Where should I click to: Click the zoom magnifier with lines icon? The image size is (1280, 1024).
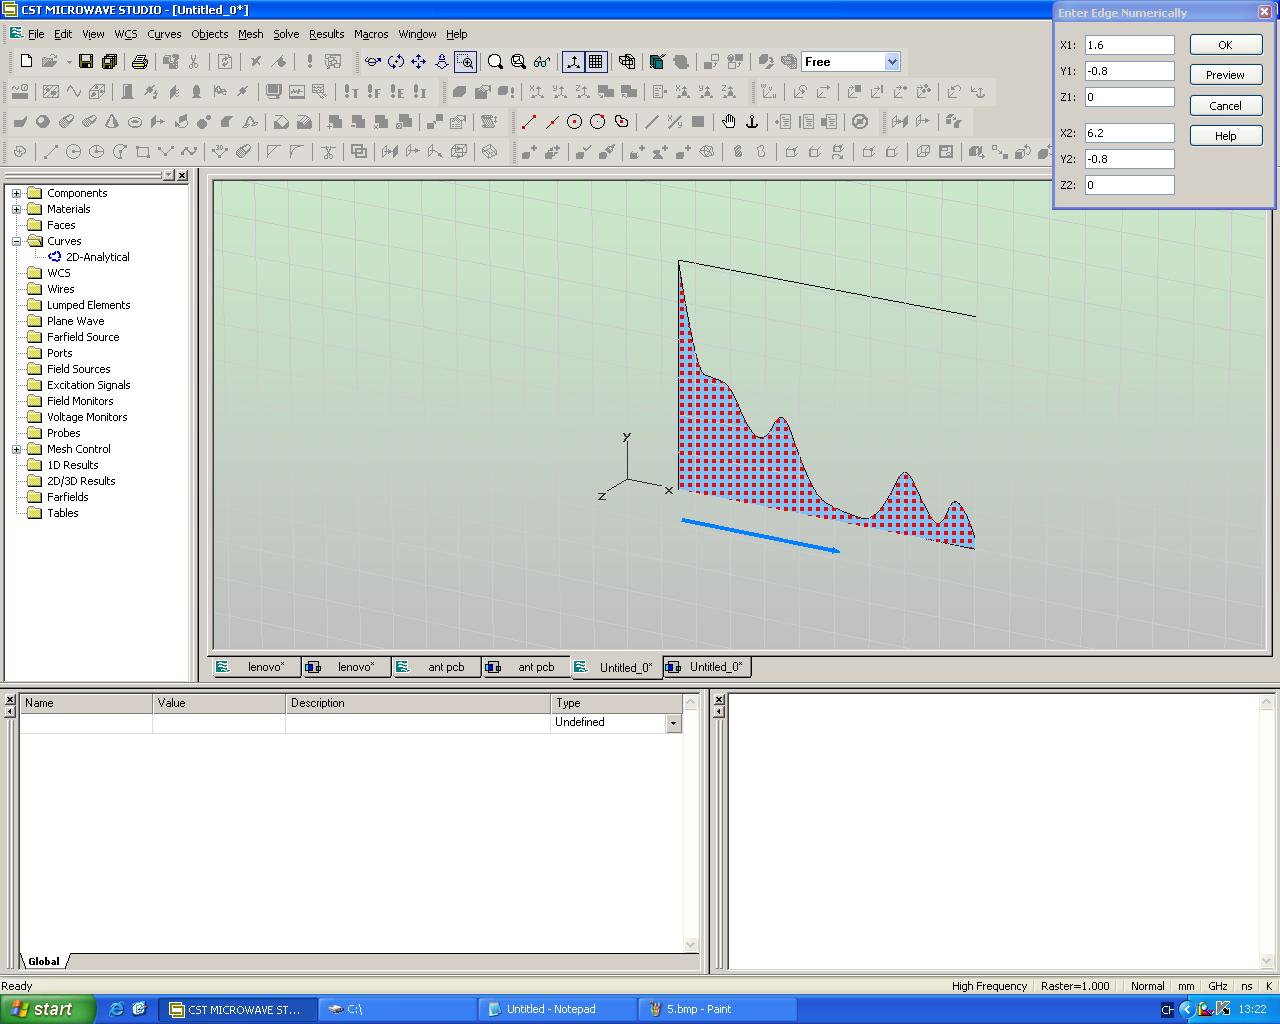point(519,62)
